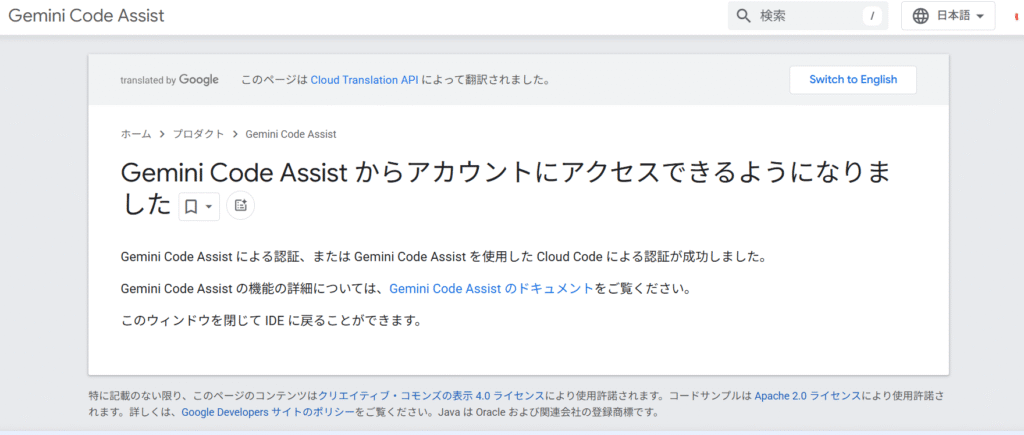Viewport: 1024px width, 435px height.
Task: Open Cloud Translation API link
Action: point(364,80)
